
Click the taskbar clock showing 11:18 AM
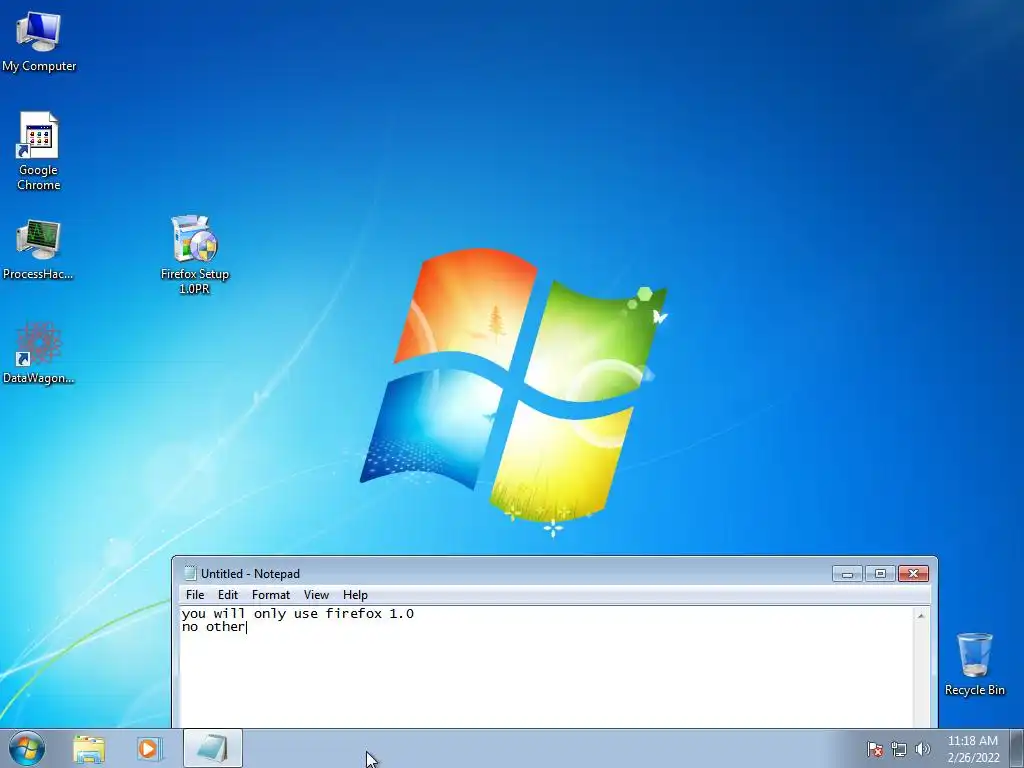(x=972, y=749)
